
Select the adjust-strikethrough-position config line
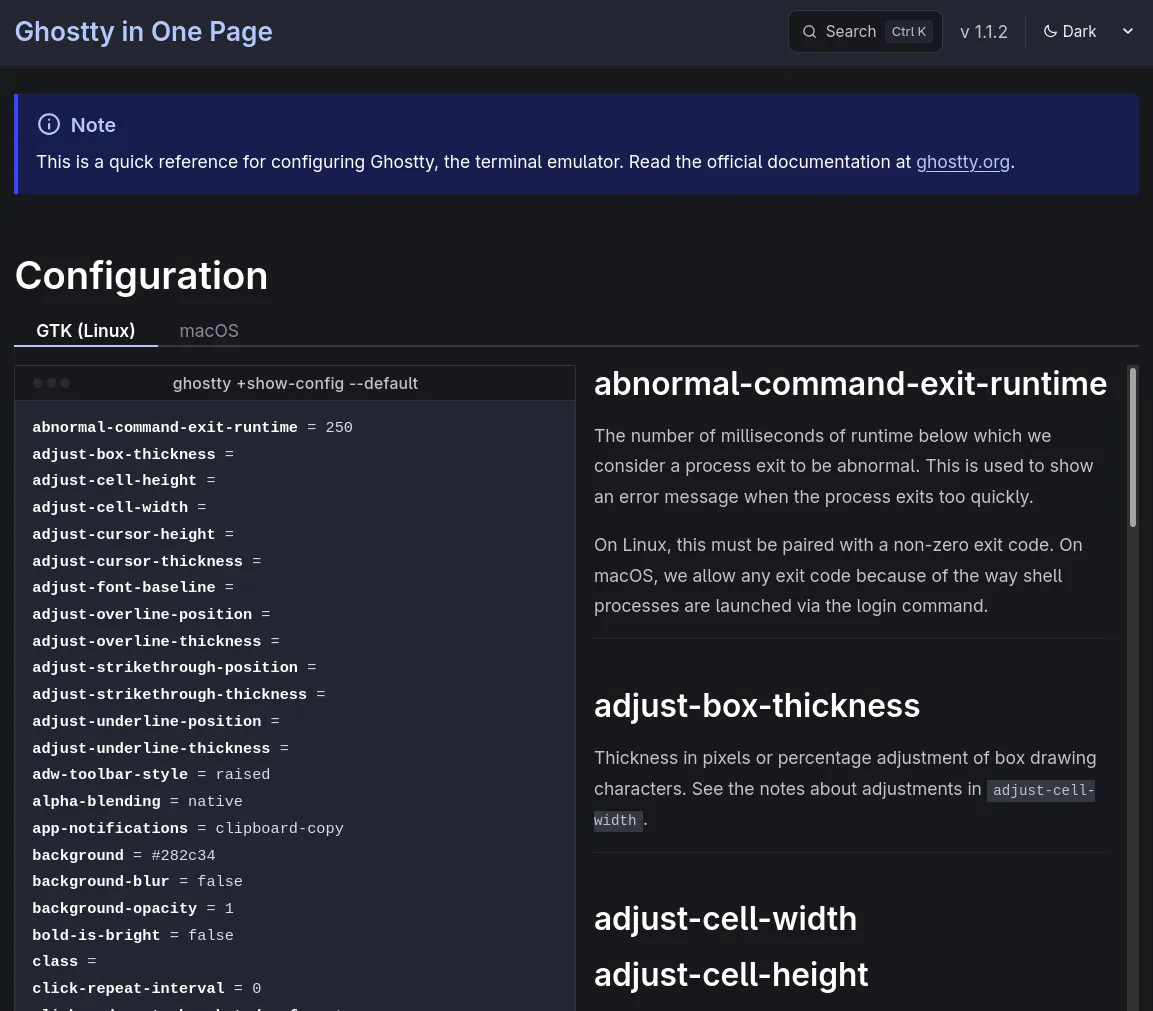[174, 667]
